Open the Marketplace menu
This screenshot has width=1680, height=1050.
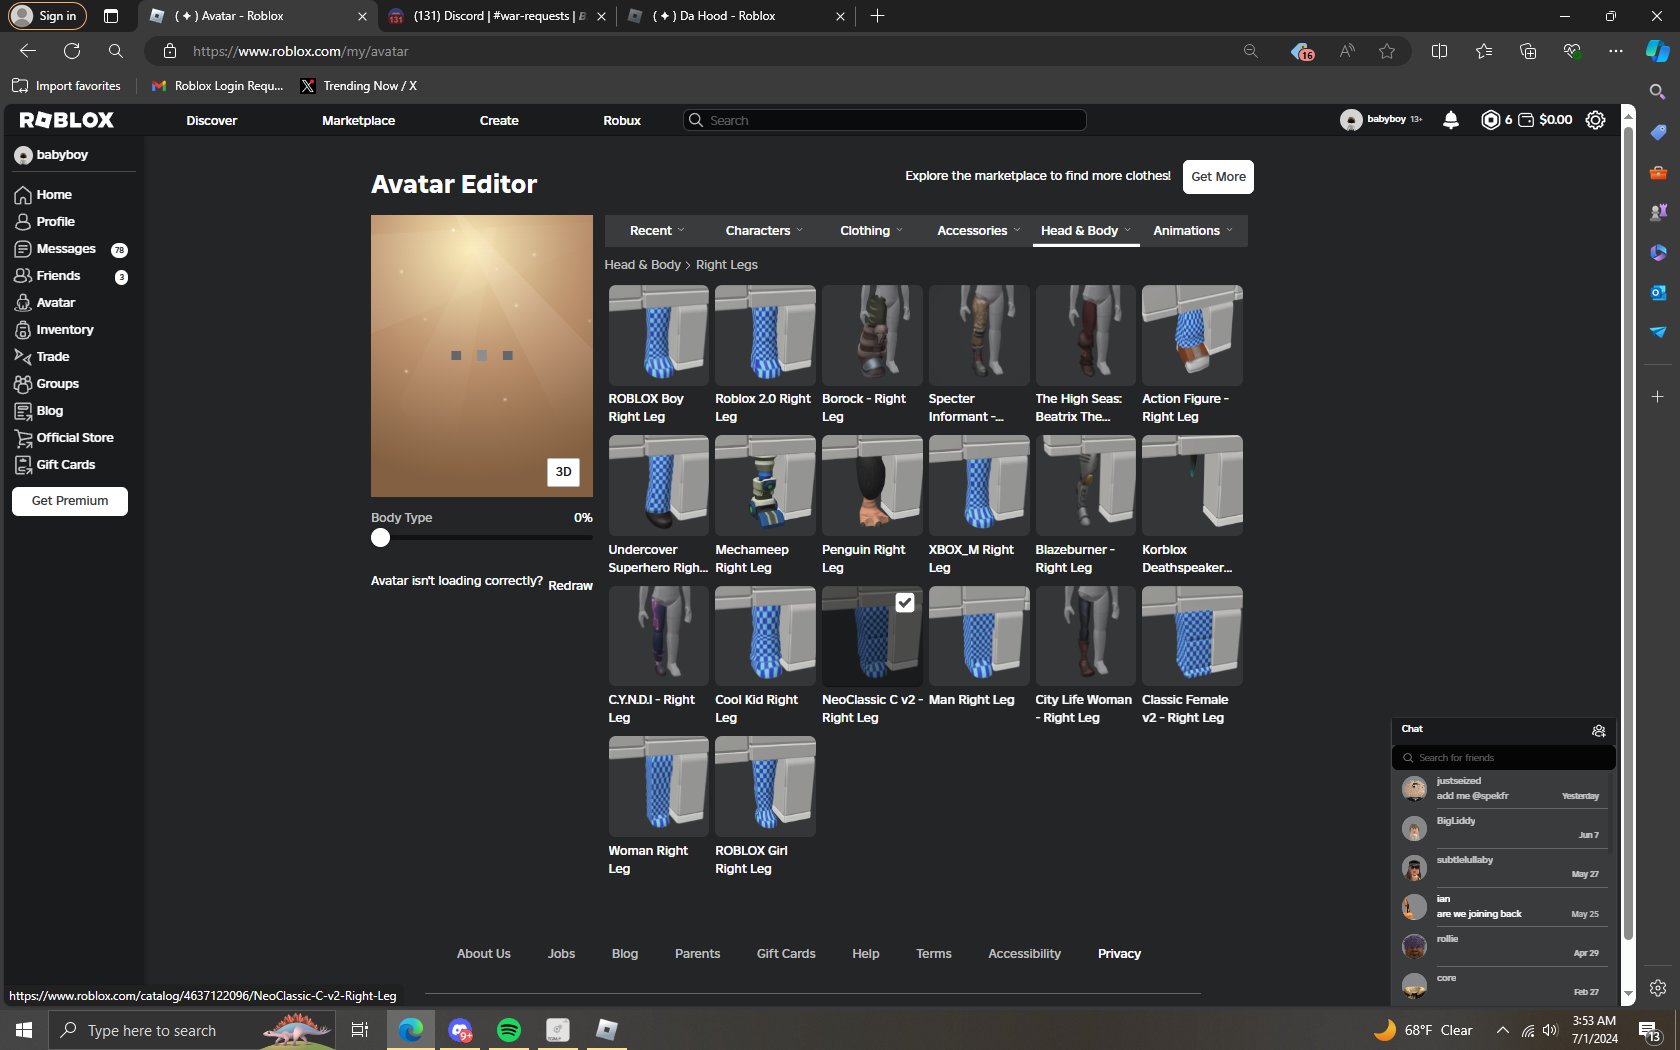(x=358, y=121)
